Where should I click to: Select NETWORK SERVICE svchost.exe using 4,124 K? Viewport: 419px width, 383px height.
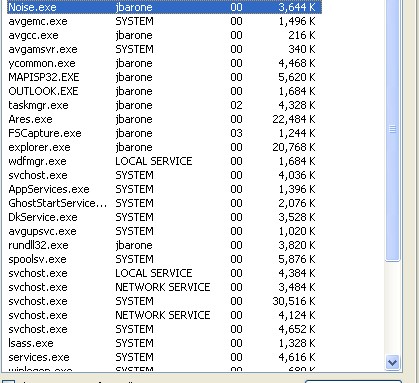[164, 315]
